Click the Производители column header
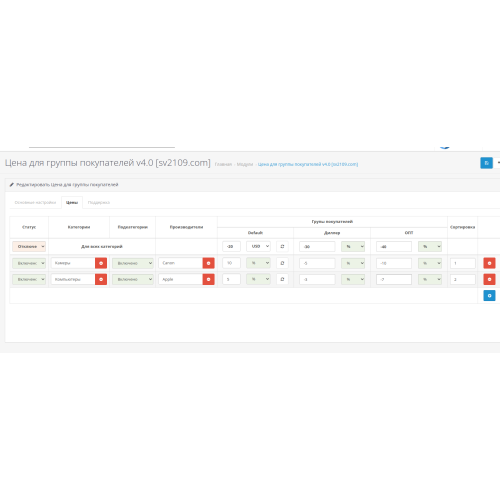500x500 pixels. click(x=186, y=227)
